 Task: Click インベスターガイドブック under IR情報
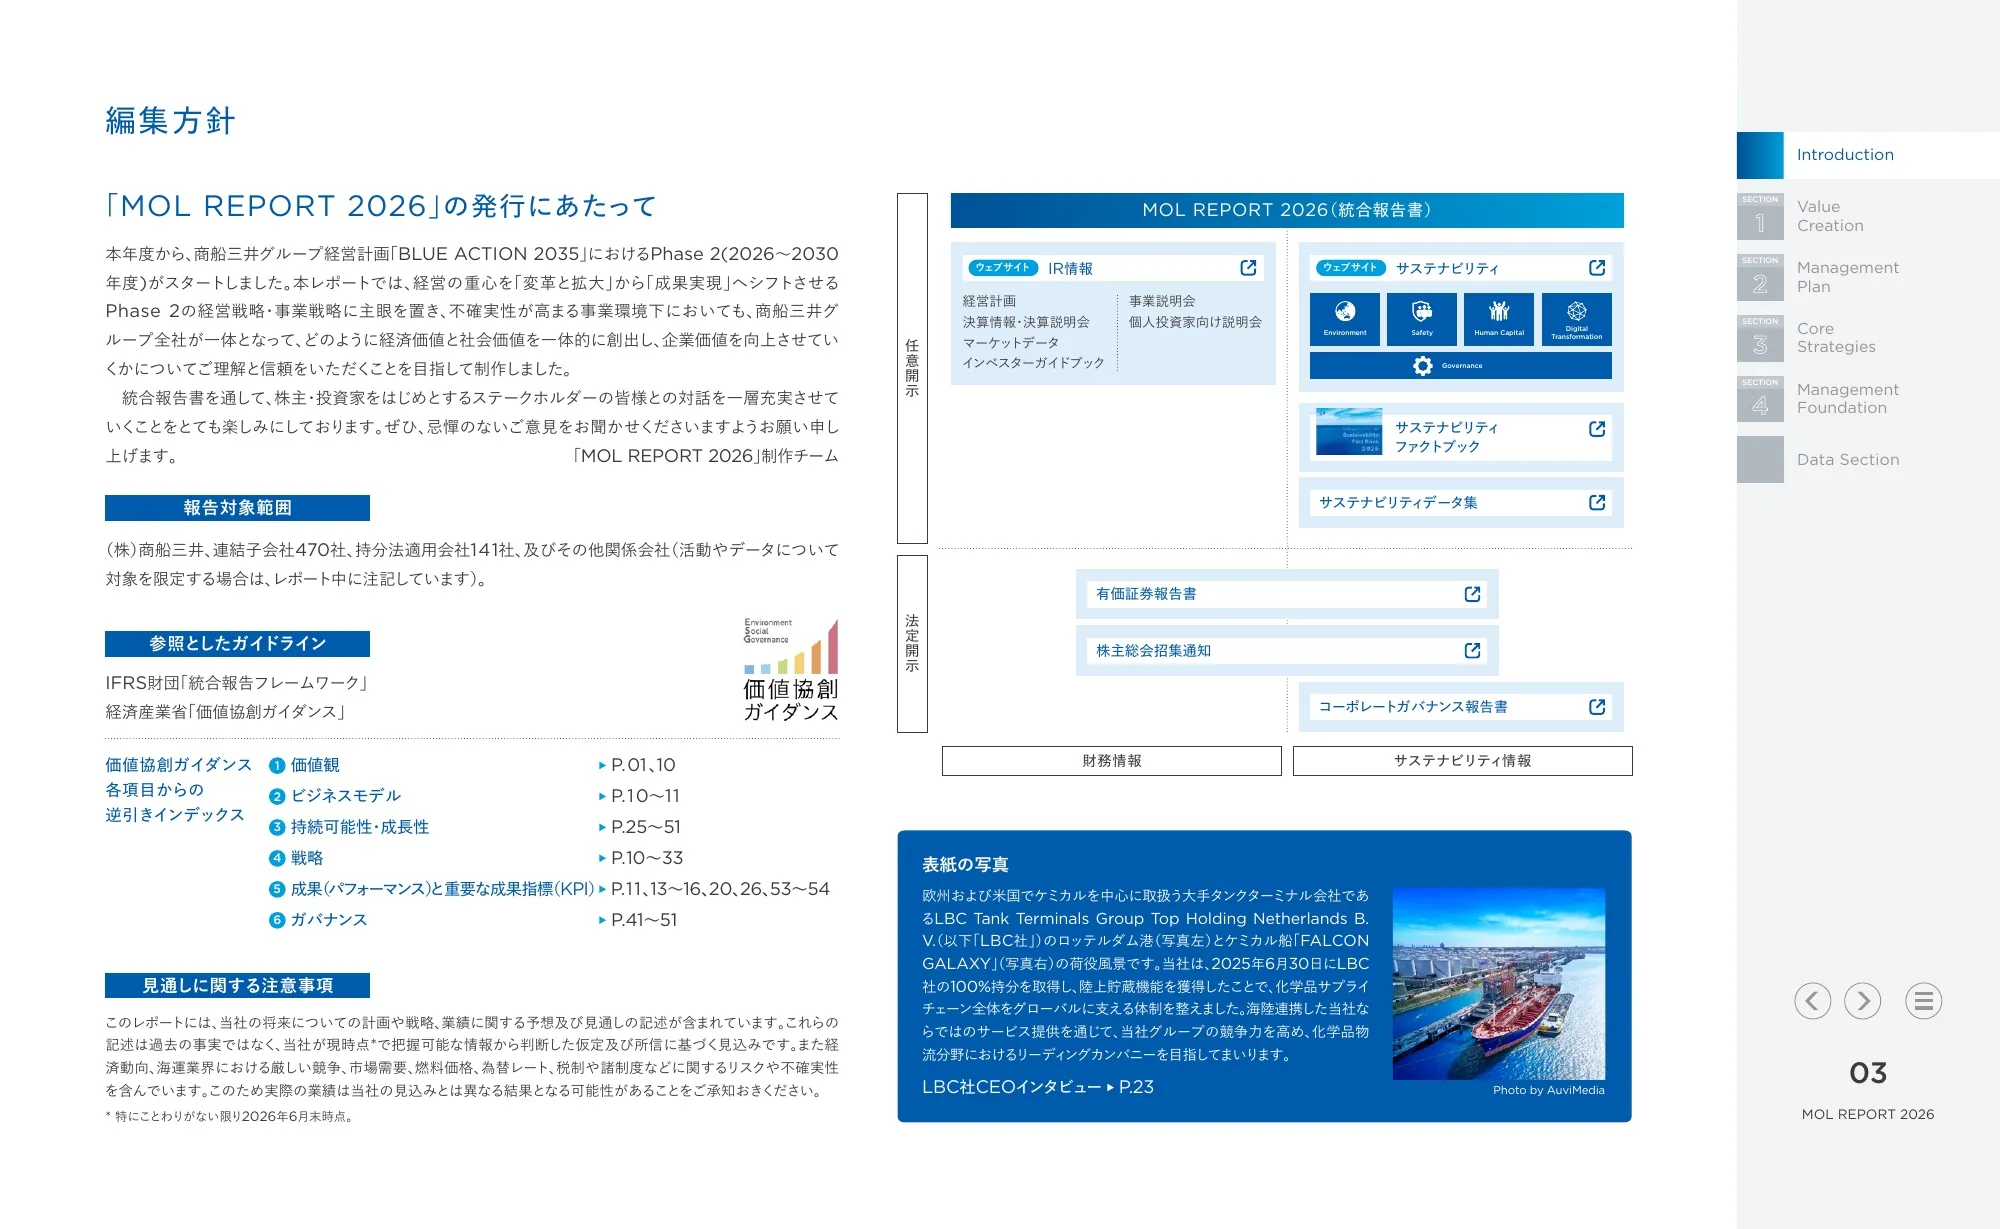[1033, 363]
